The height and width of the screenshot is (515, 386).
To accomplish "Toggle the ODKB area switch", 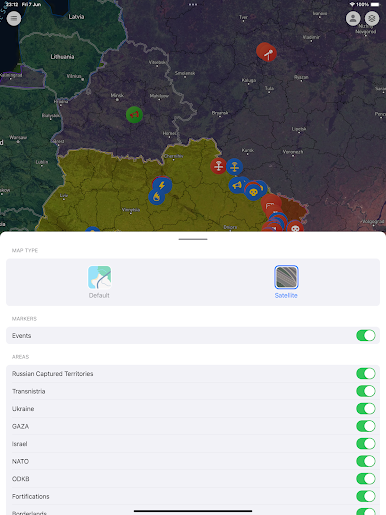I will coord(366,479).
